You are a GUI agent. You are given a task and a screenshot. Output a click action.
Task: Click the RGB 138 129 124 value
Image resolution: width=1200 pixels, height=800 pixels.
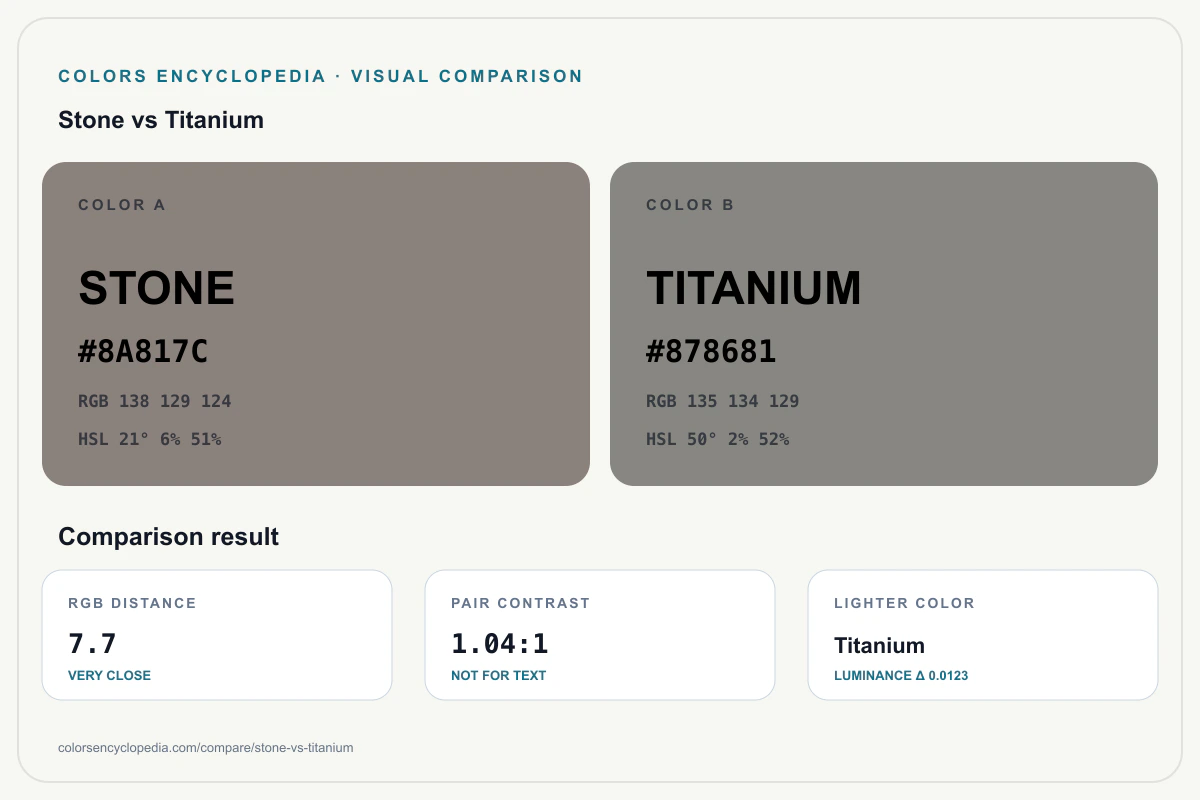[155, 401]
